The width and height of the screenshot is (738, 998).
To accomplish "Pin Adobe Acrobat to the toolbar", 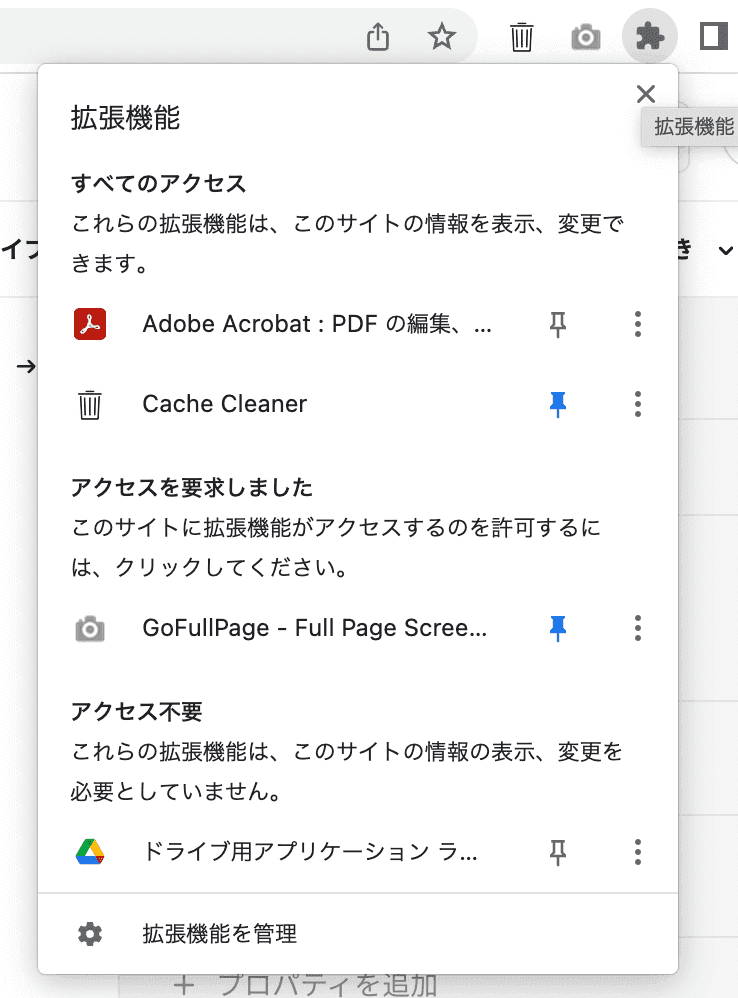I will [558, 324].
